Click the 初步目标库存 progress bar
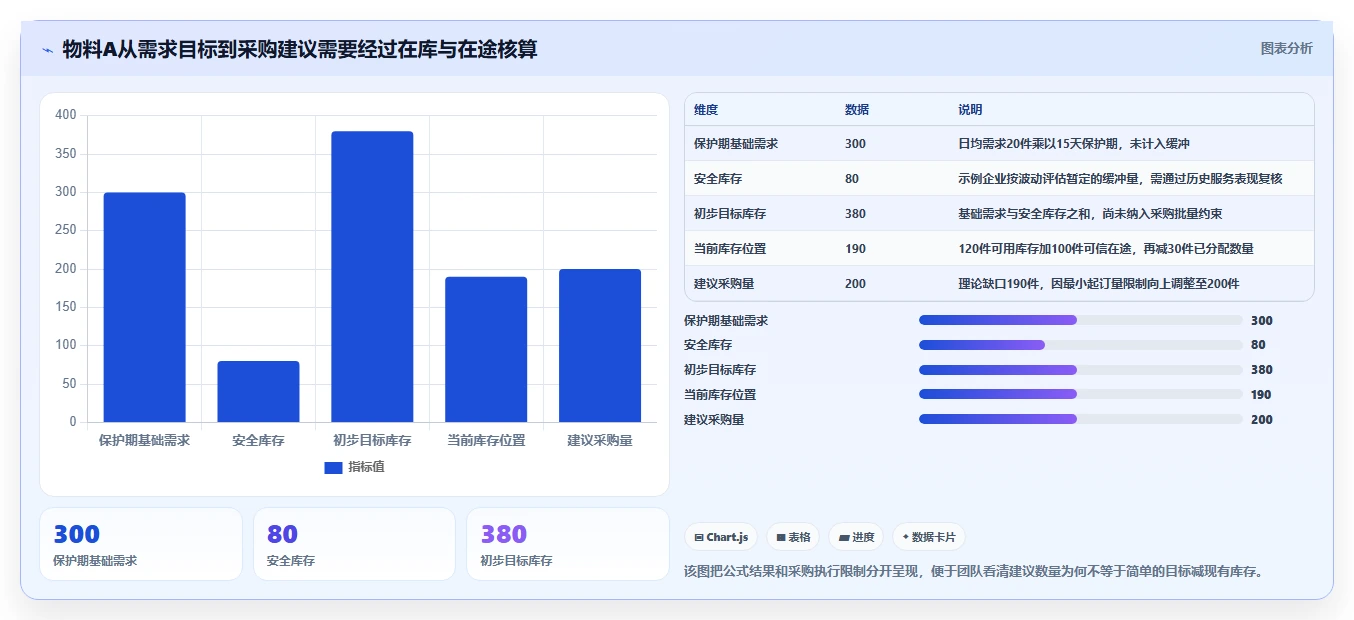The height and width of the screenshot is (620, 1354). coord(1080,370)
